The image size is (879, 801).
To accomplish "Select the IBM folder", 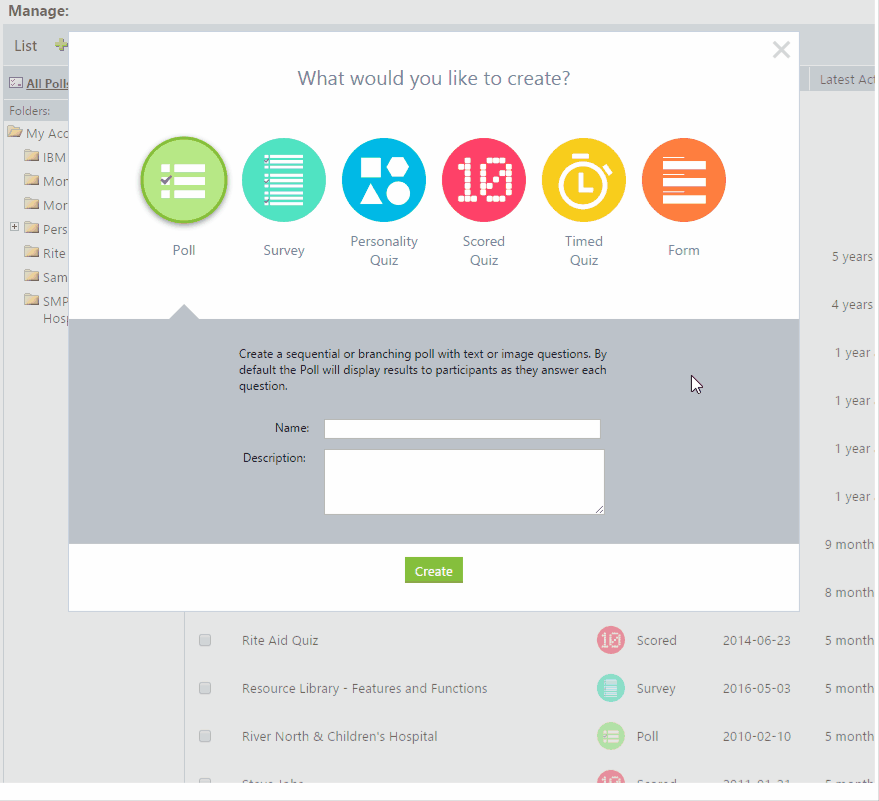I will pos(54,158).
